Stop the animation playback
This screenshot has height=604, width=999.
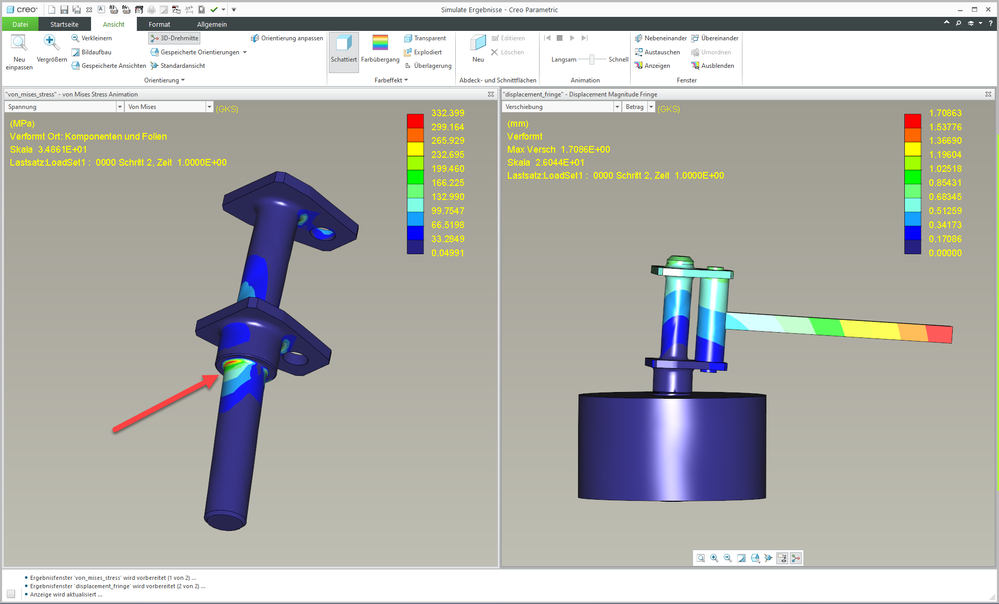559,38
